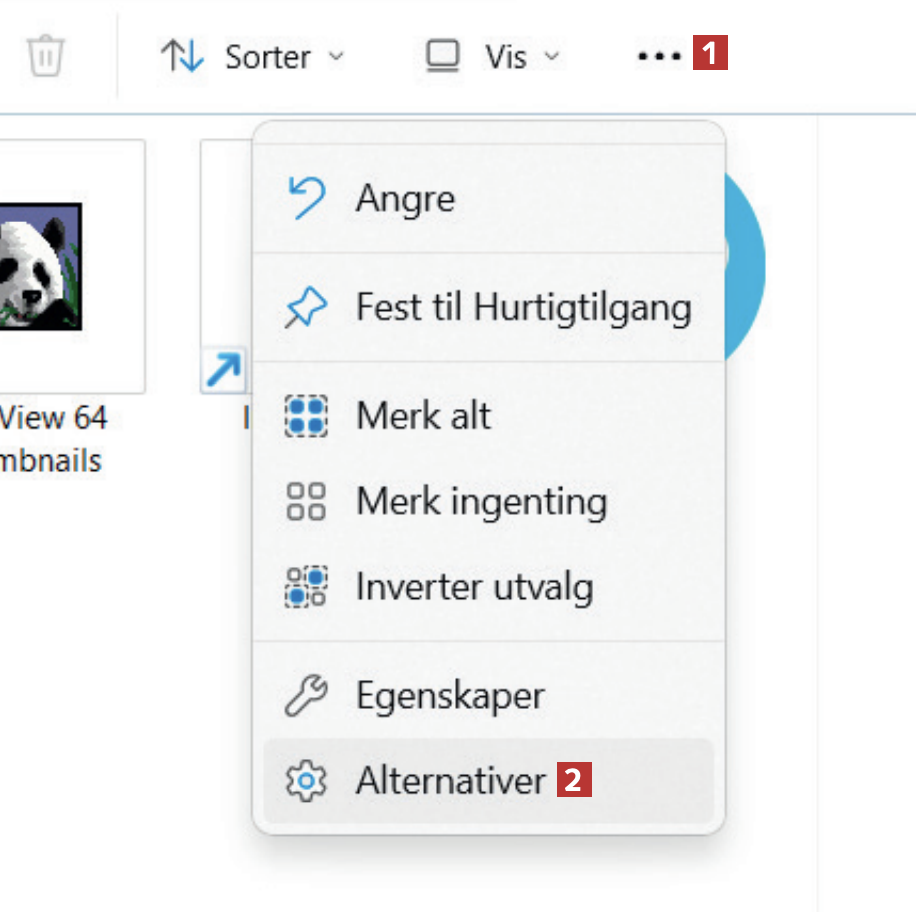
Task: Select Fest til Hurtigtilgang menu entry
Action: [x=523, y=308]
